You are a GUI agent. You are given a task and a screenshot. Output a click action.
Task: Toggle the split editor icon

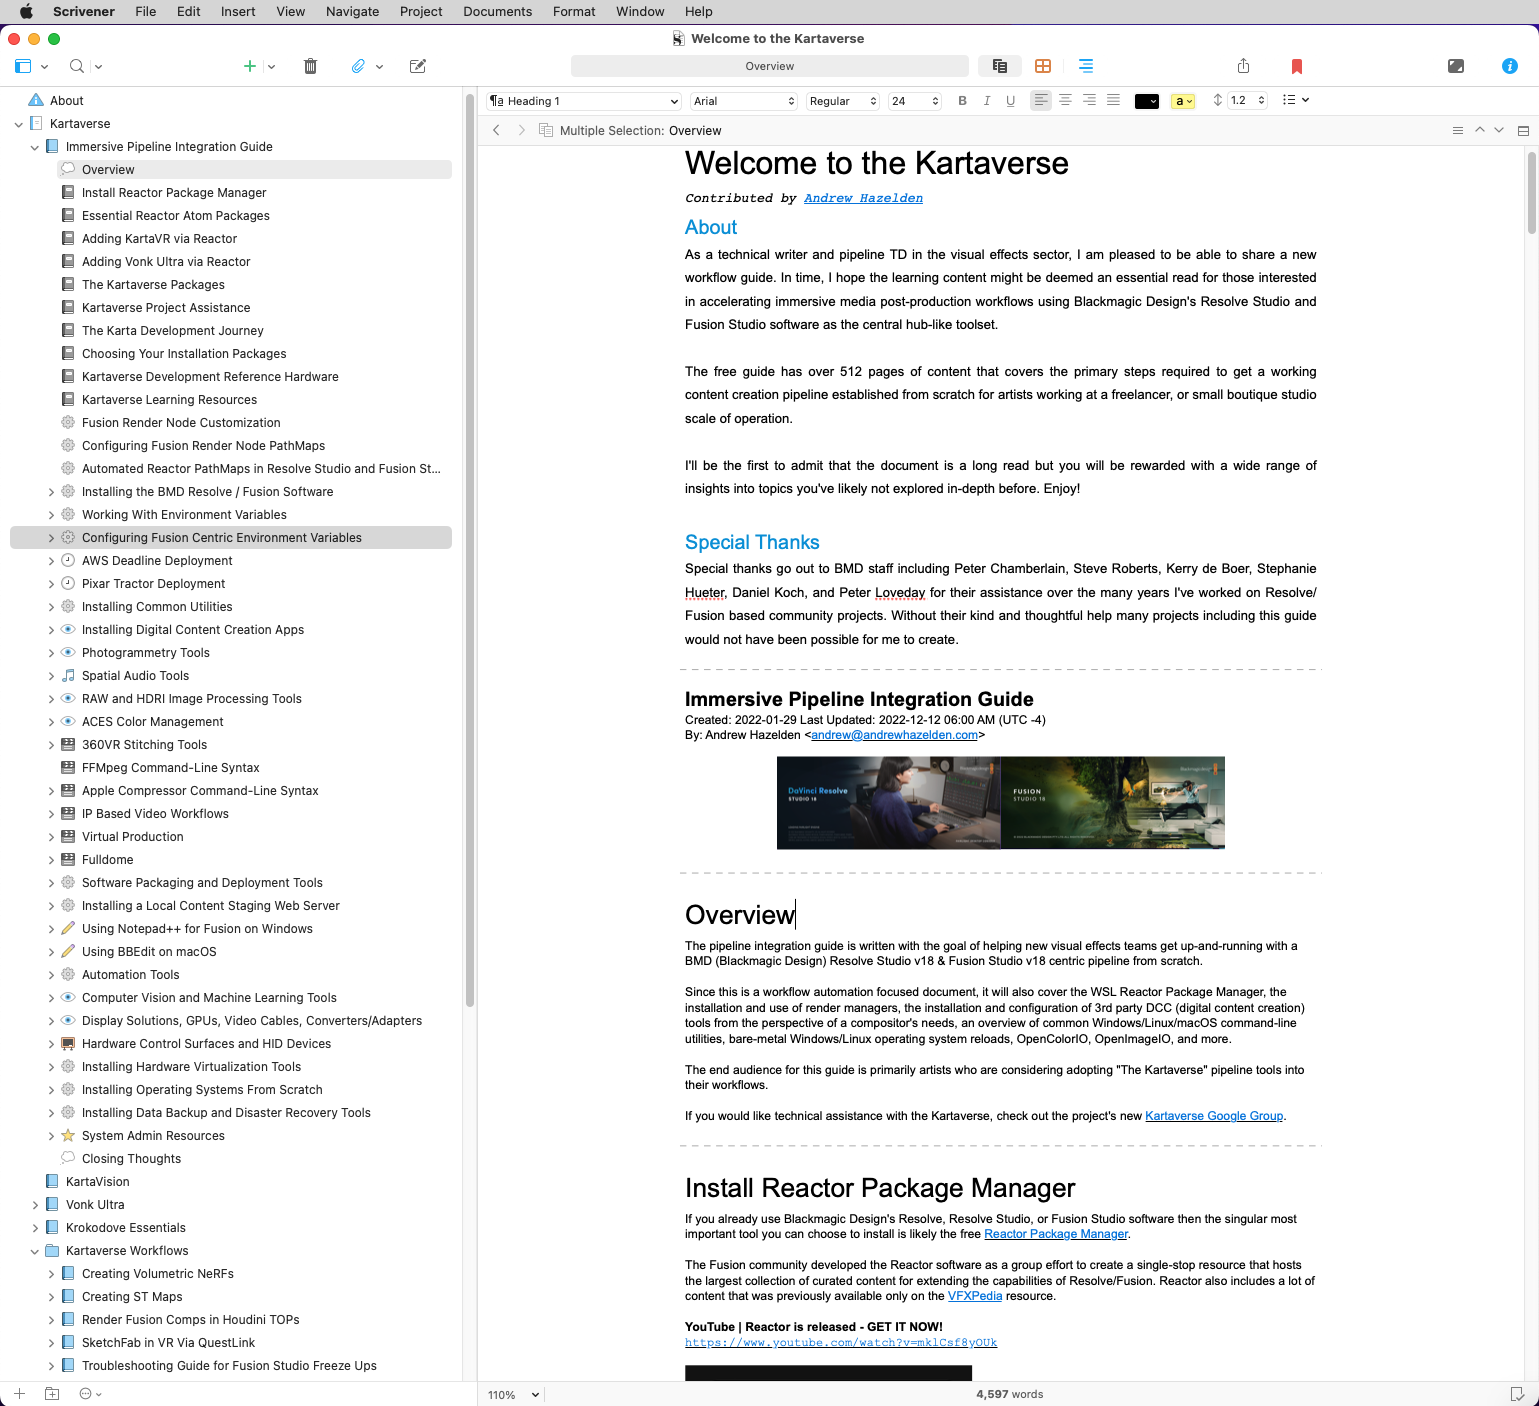[x=1523, y=130]
